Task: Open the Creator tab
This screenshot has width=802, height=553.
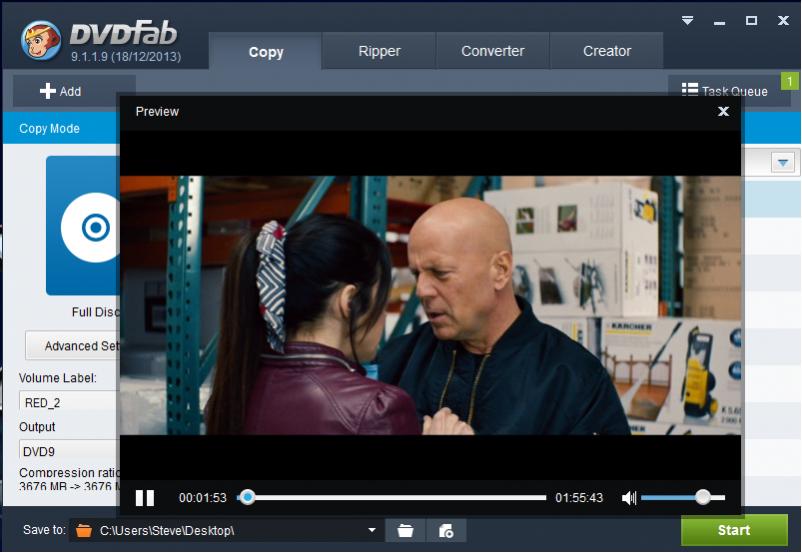Action: tap(607, 51)
